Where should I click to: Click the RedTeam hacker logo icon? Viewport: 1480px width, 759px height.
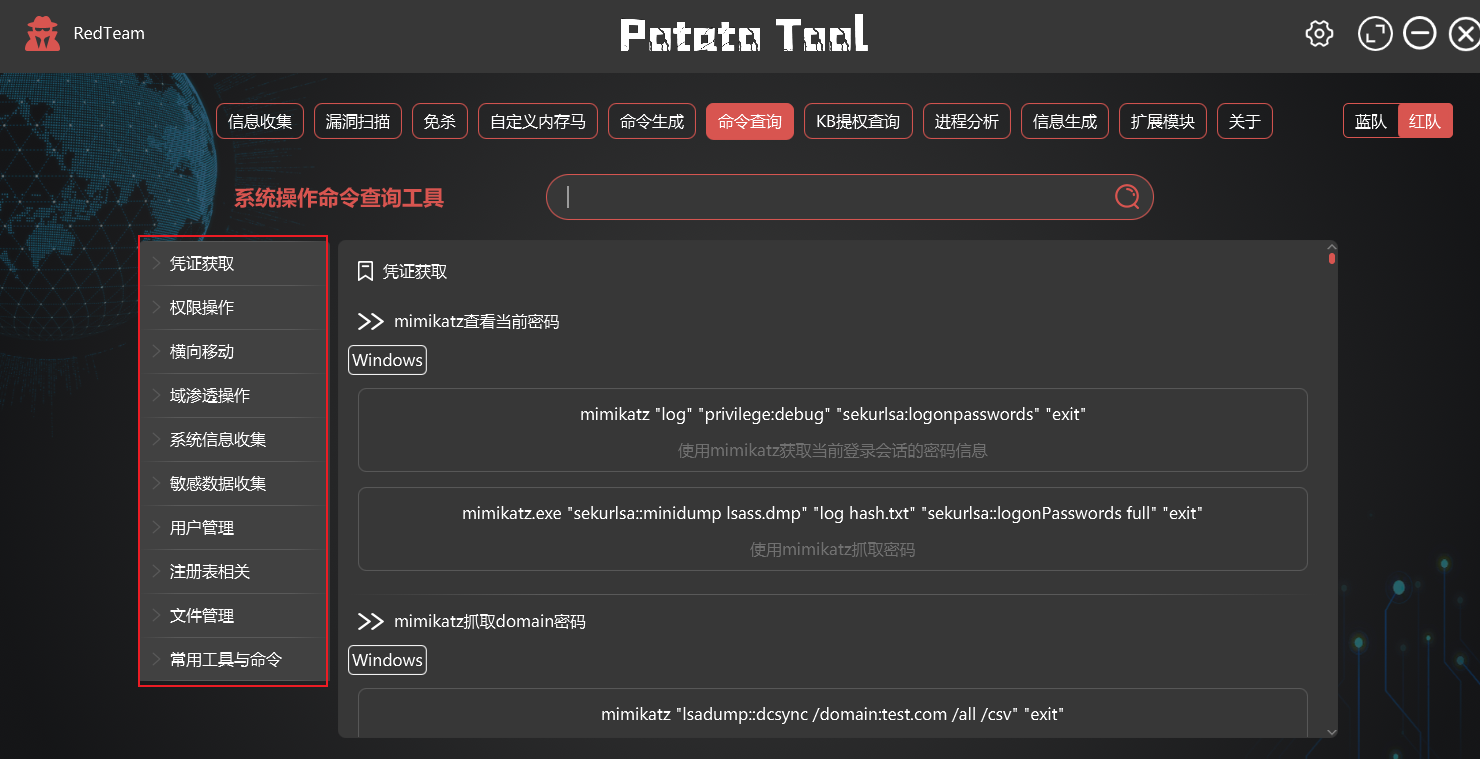(42, 33)
